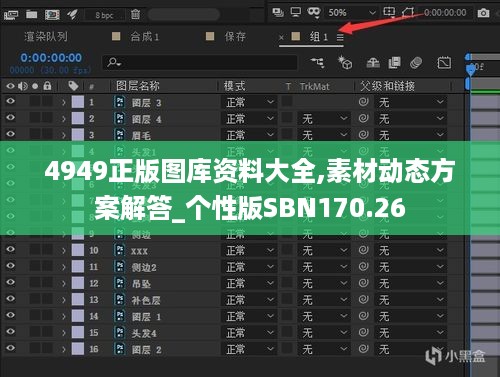Toggle visibility of layer 眉毛
This screenshot has height=377, width=500.
click(x=10, y=134)
